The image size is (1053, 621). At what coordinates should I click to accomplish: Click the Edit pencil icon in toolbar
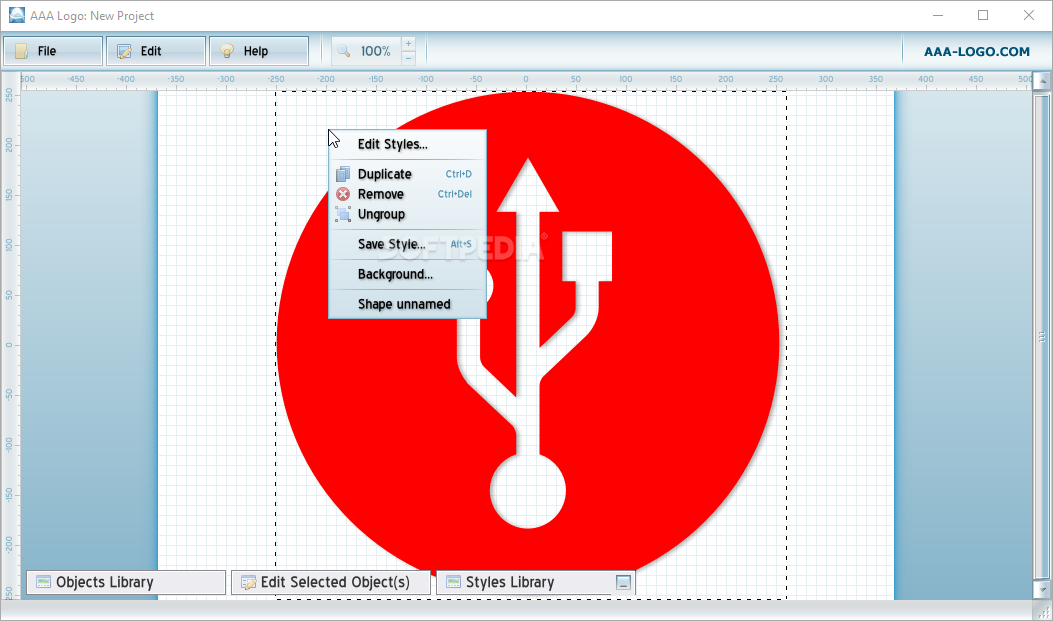[x=124, y=51]
